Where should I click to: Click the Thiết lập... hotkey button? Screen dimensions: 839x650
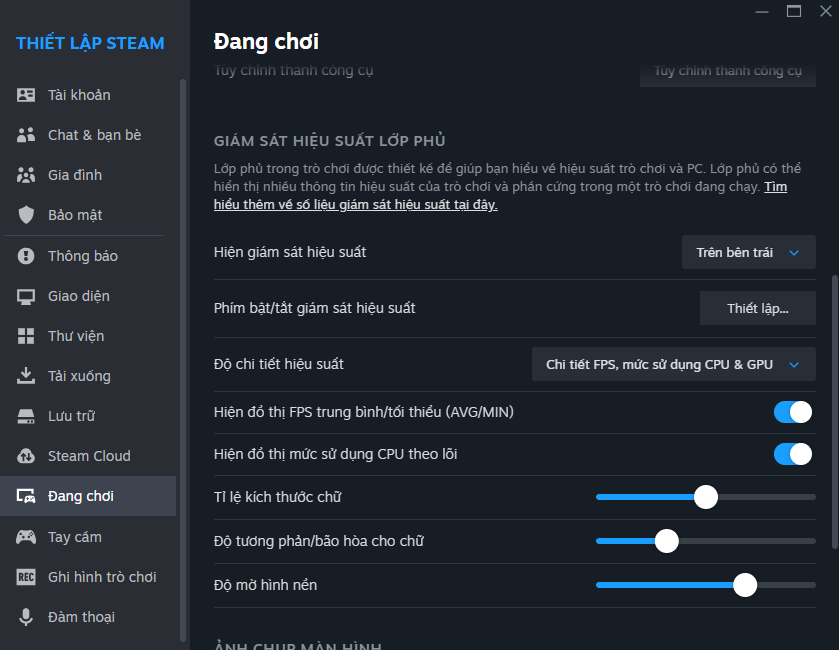pos(757,309)
